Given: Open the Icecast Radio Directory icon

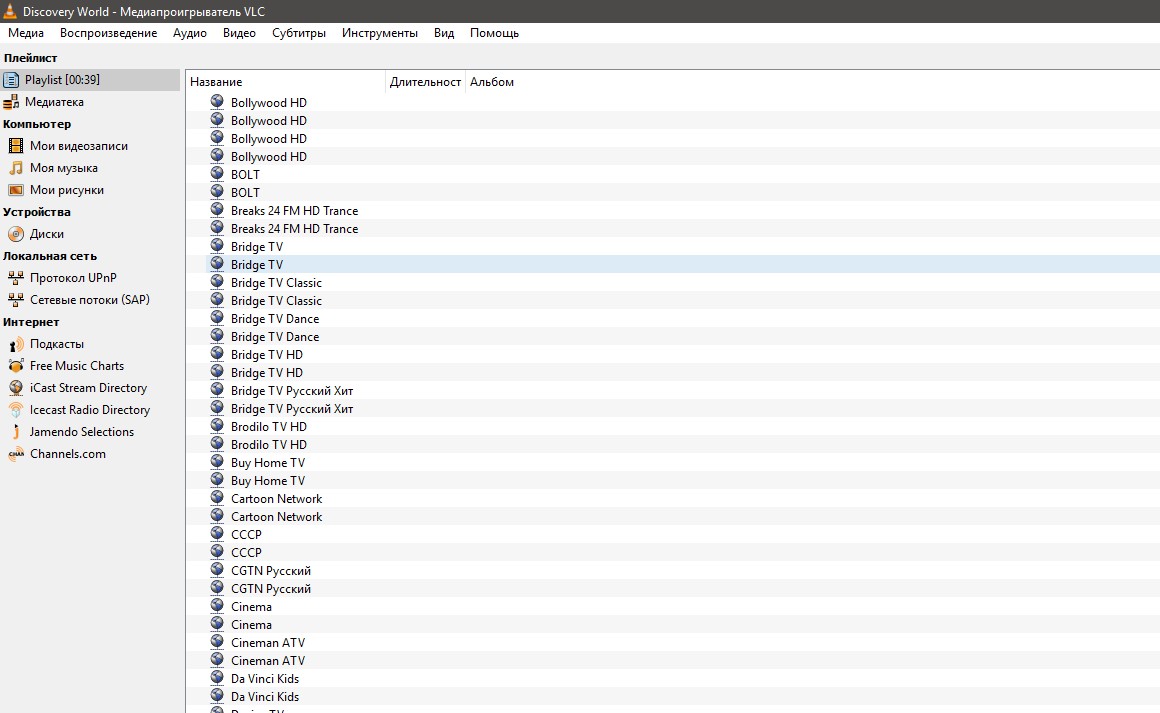Looking at the screenshot, I should click(16, 410).
